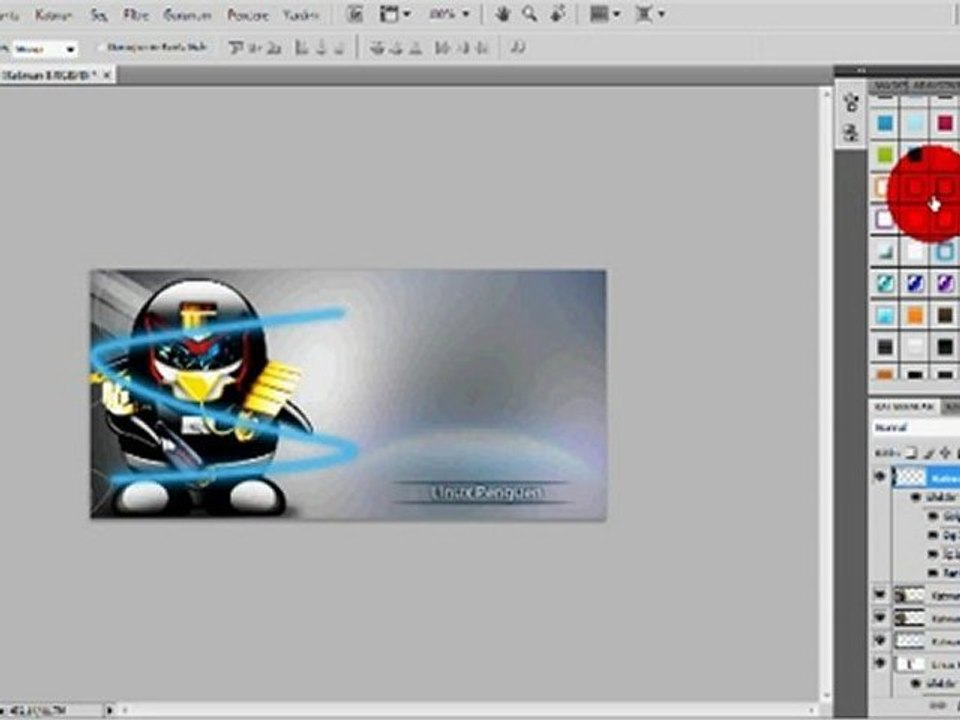Open the Screen Mode dropdown
This screenshot has width=960, height=720.
[x=650, y=14]
